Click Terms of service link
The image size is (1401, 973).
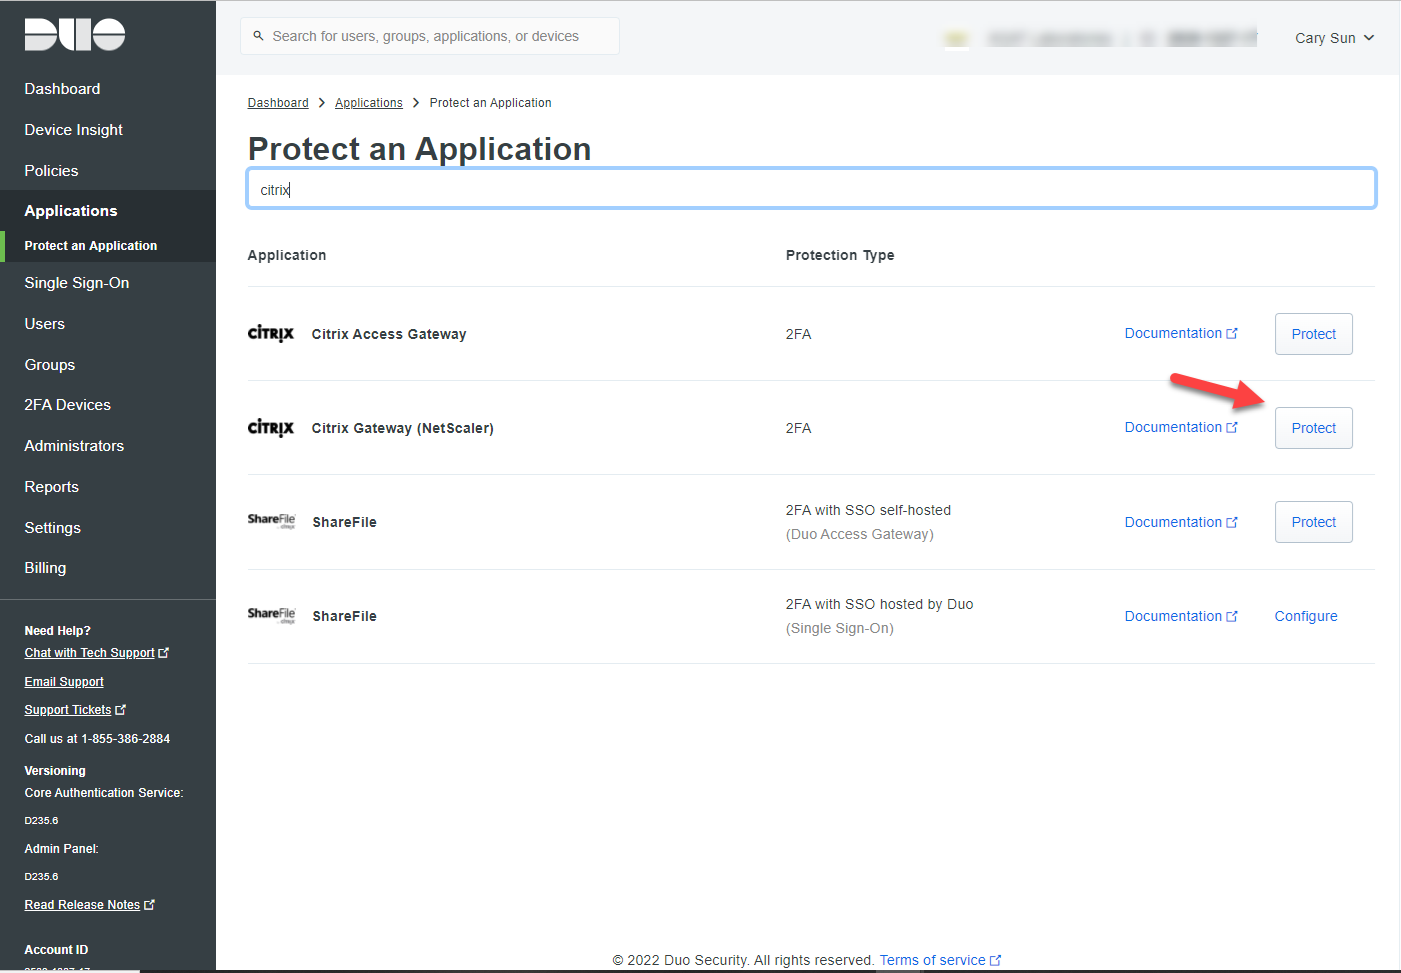click(x=932, y=960)
